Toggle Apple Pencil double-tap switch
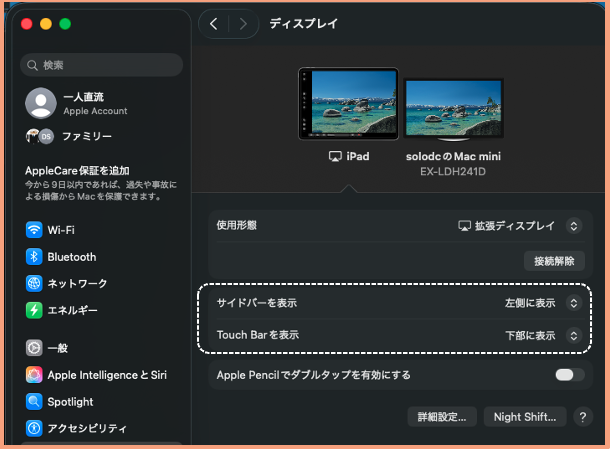This screenshot has height=449, width=610. [x=570, y=375]
